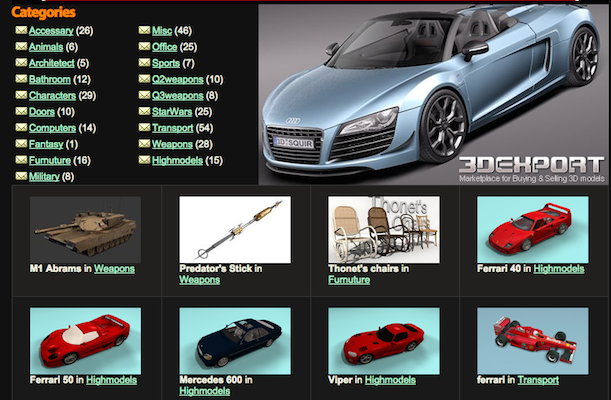
Task: Click Weapons link under M1 Abrams
Action: point(114,269)
